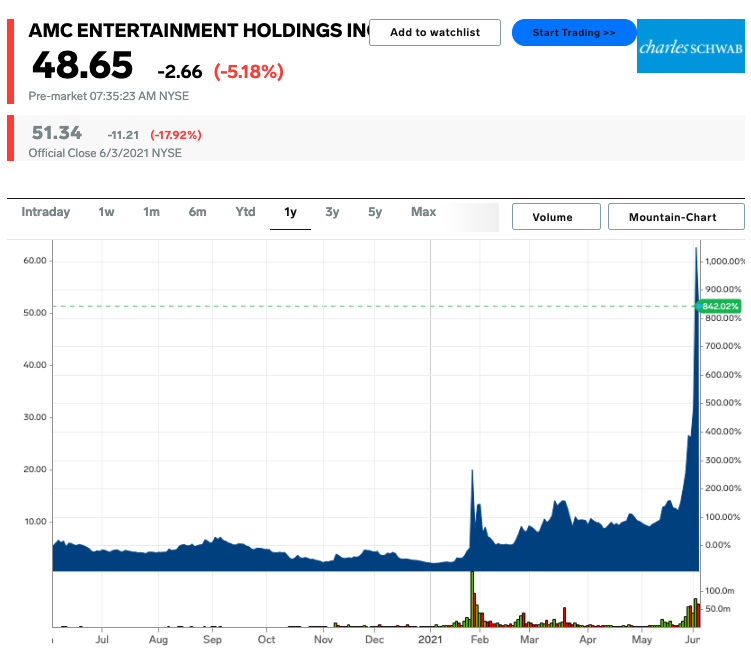
Task: Click the 60.00 price axis label
Action: pos(35,261)
